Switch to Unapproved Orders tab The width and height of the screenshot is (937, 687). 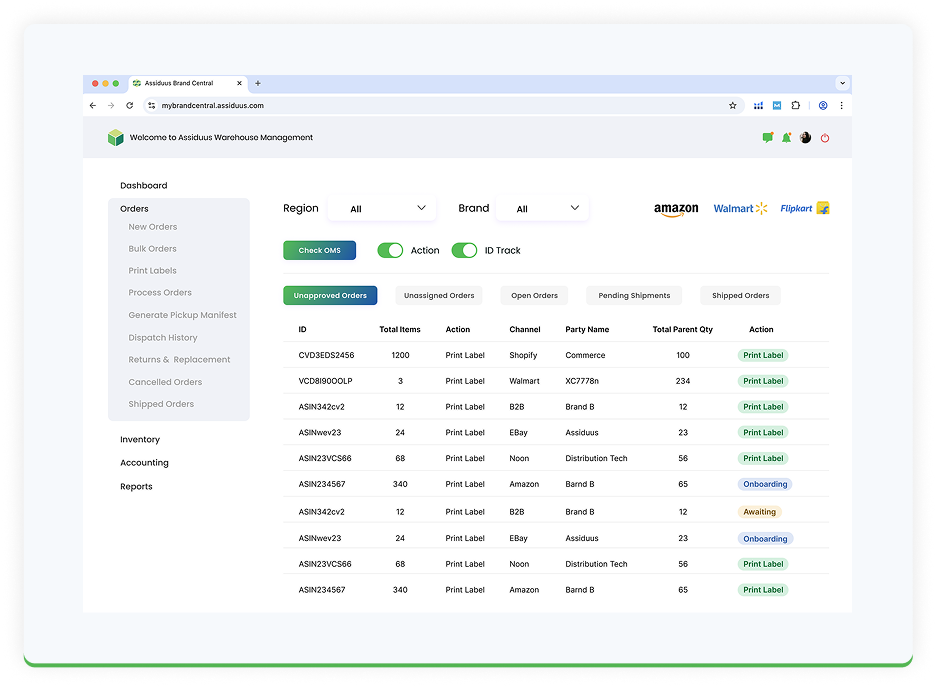tap(330, 295)
